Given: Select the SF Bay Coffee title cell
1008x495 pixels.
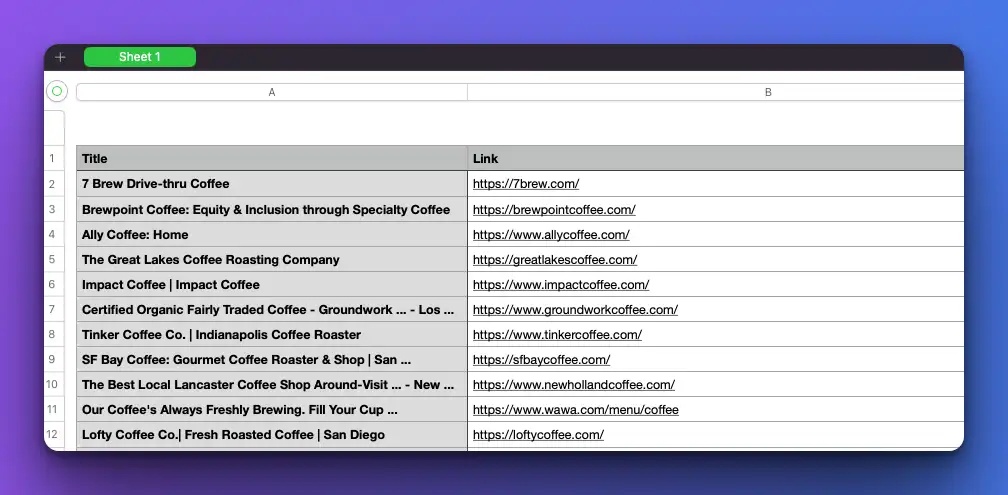Looking at the screenshot, I should click(272, 359).
